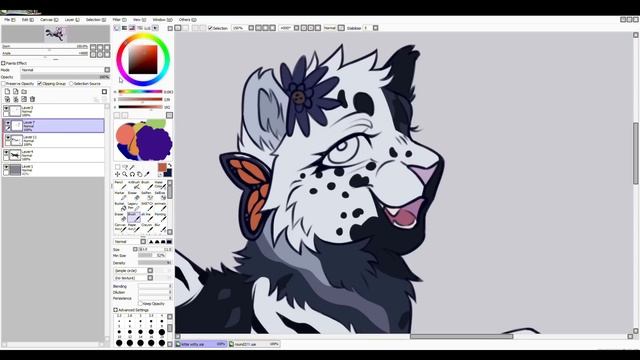Viewport: 640px width, 360px height.
Task: Hide the selected highlighted layer's eye
Action: click(x=8, y=123)
